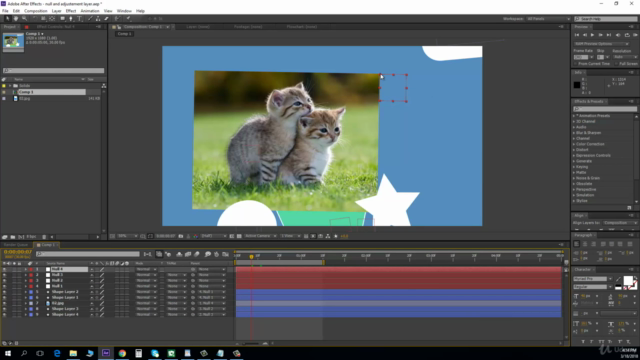This screenshot has width=640, height=360.
Task: Click the white fill color swatch in Character panel
Action: coord(628,280)
